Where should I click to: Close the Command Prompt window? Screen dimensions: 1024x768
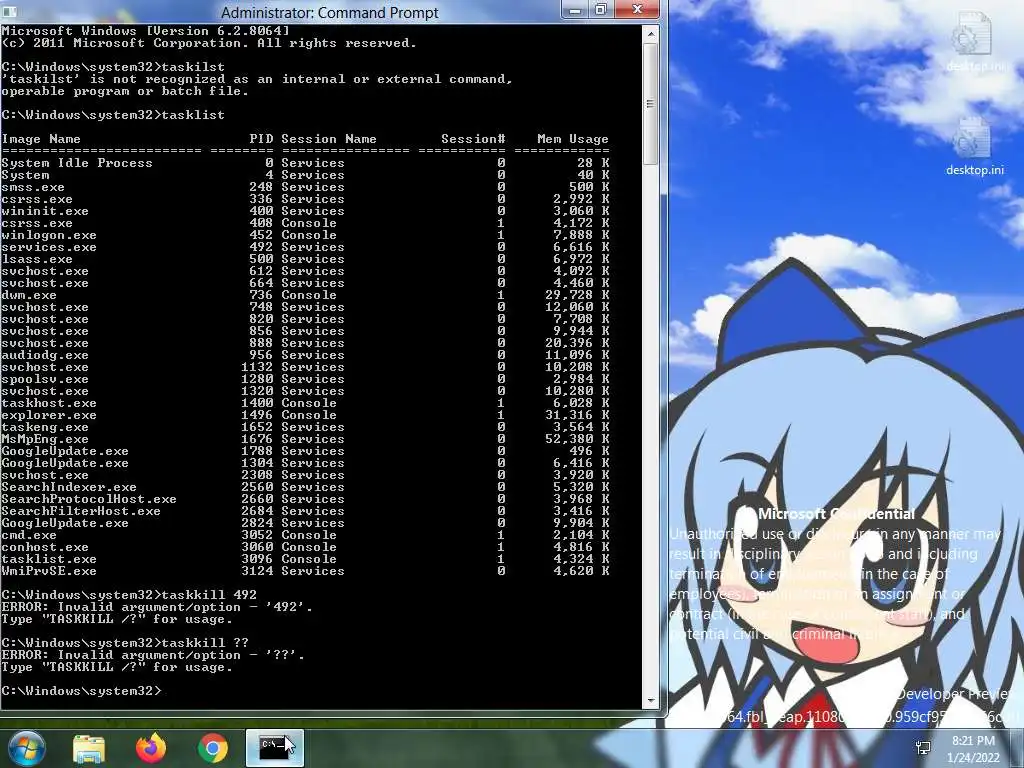pos(637,10)
